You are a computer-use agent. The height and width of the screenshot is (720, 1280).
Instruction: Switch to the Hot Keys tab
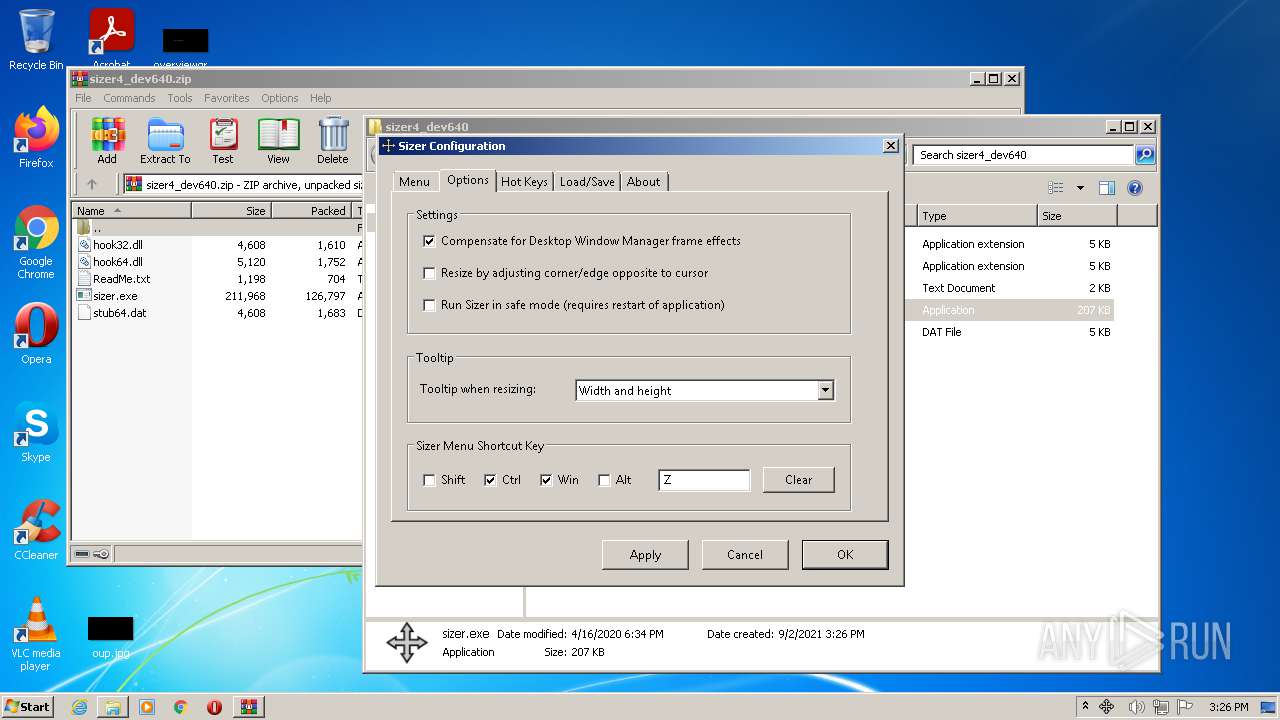(524, 182)
